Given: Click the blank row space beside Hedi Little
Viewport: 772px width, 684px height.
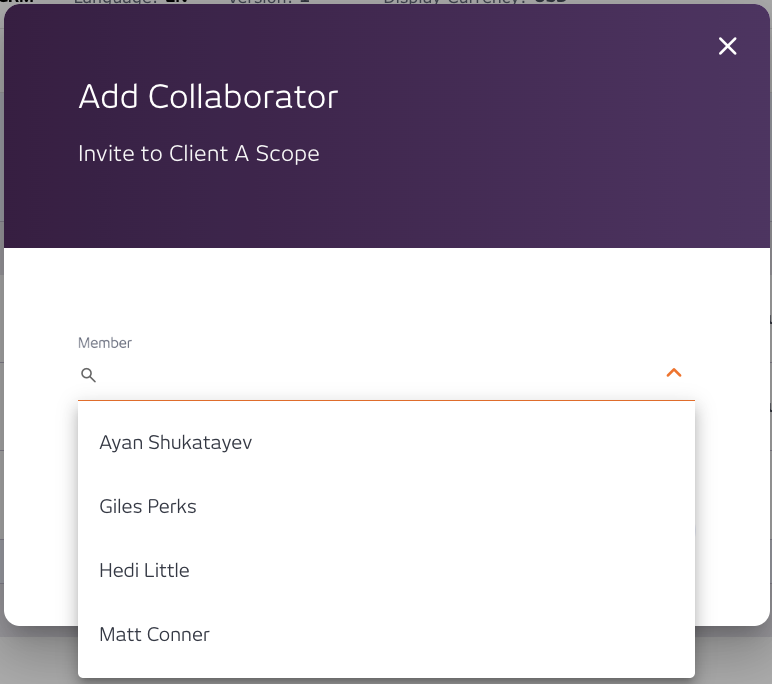Looking at the screenshot, I should (450, 570).
